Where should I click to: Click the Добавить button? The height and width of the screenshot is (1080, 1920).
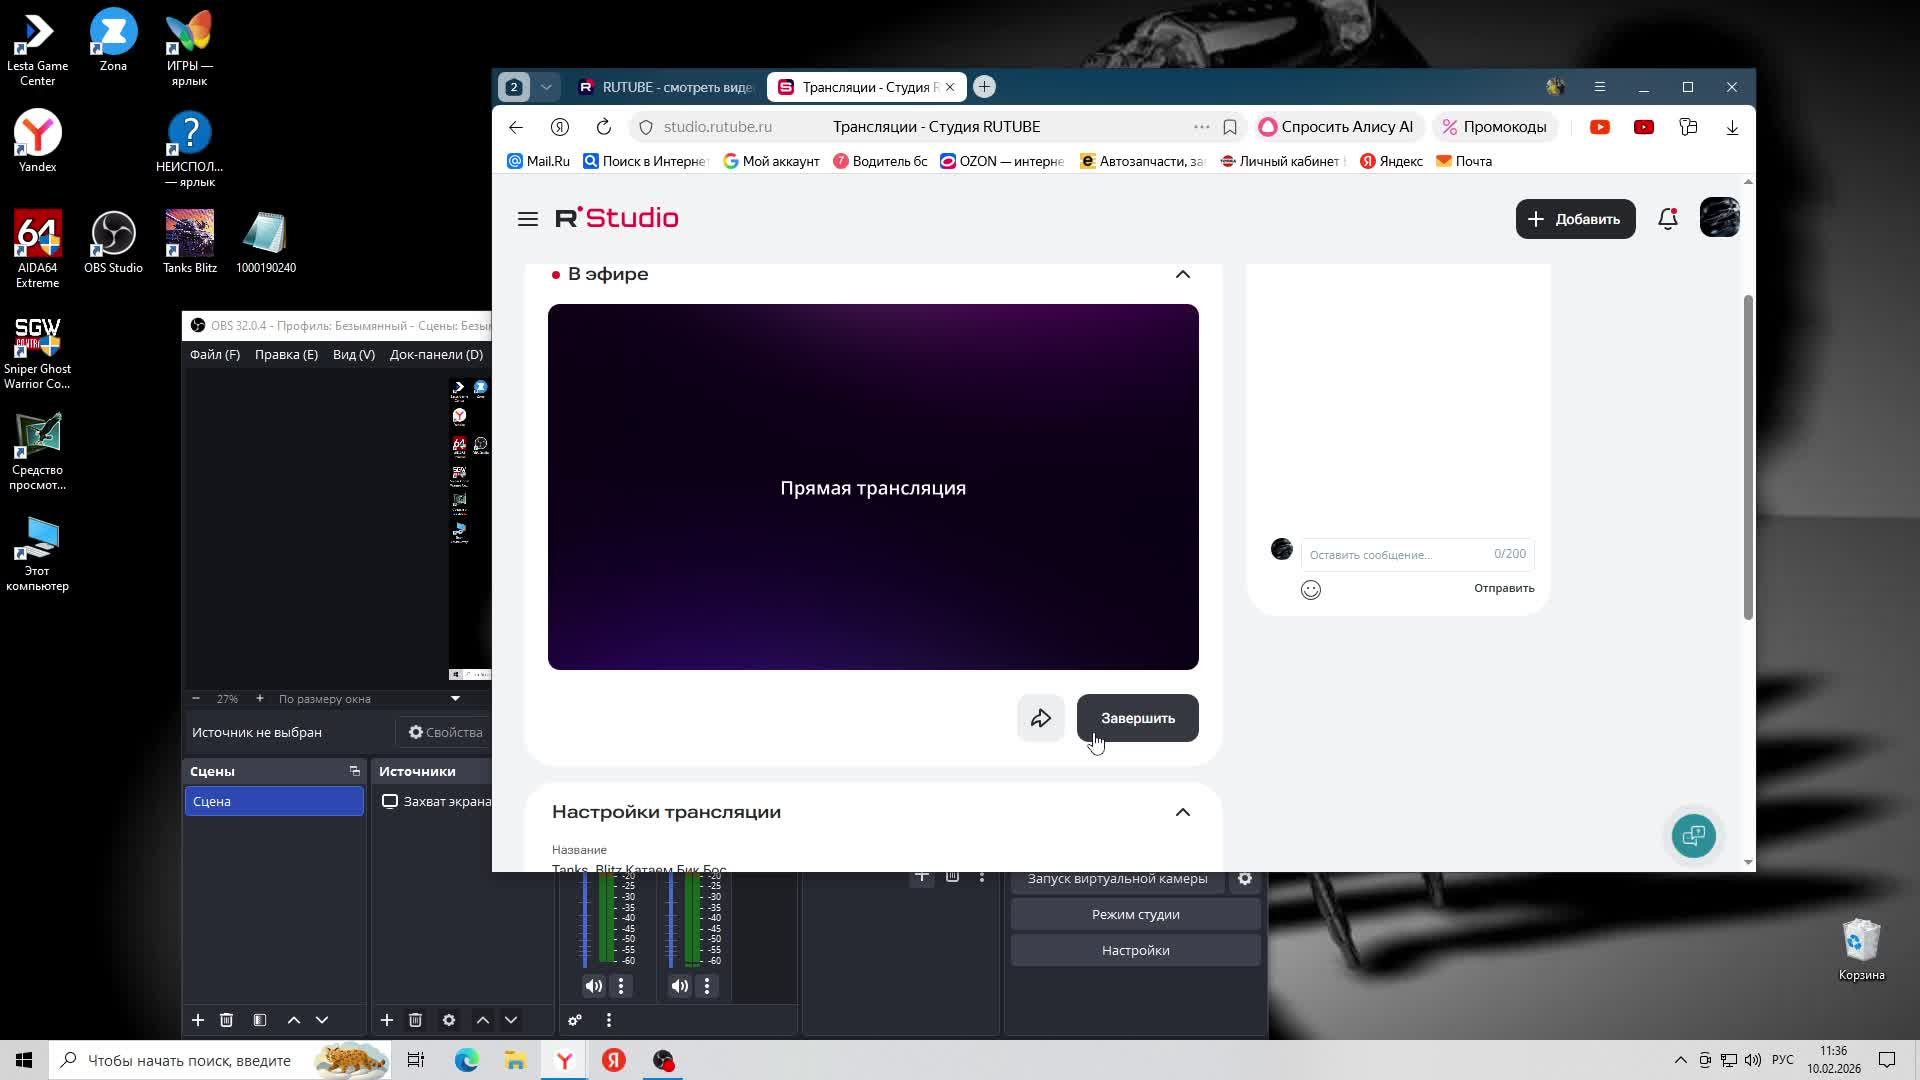(x=1575, y=219)
